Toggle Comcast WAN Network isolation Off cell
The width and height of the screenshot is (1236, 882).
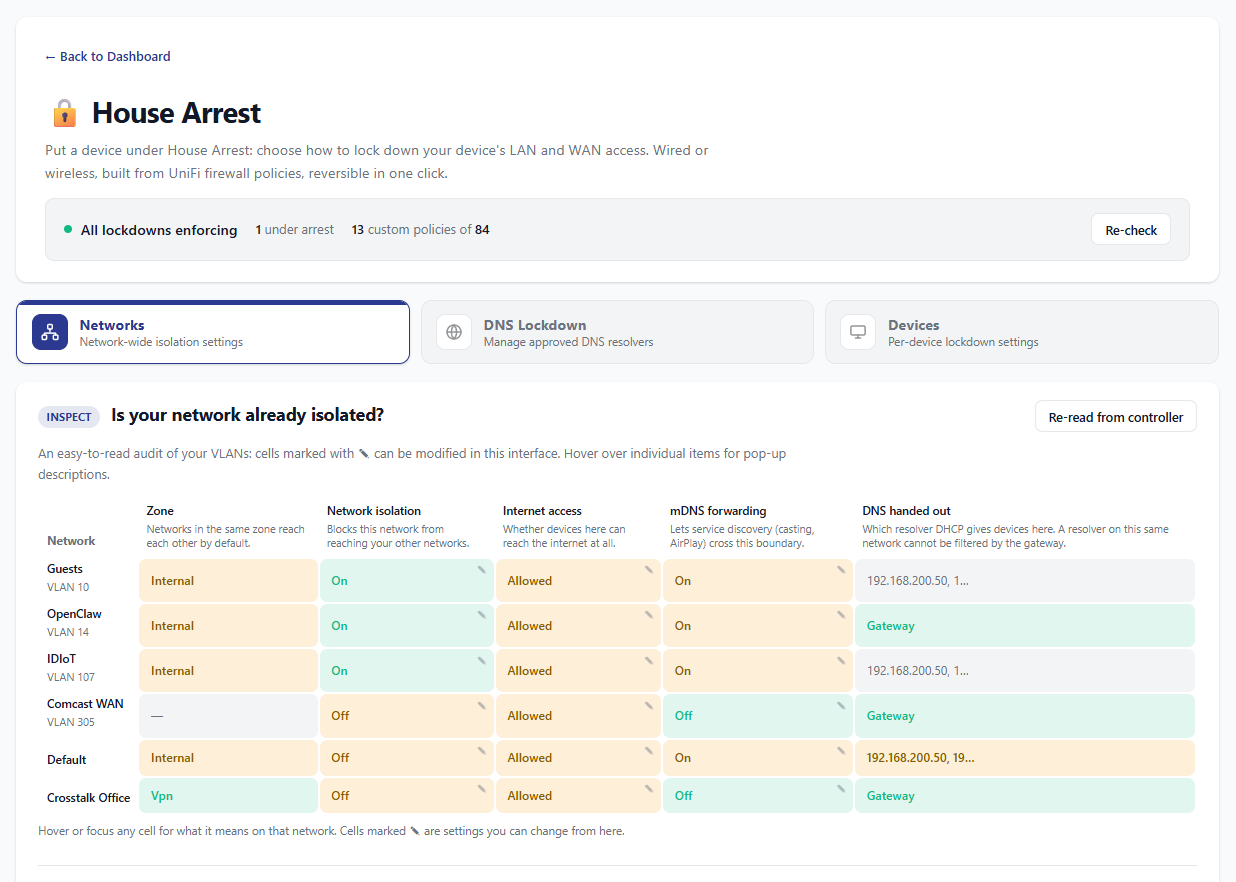(x=406, y=715)
